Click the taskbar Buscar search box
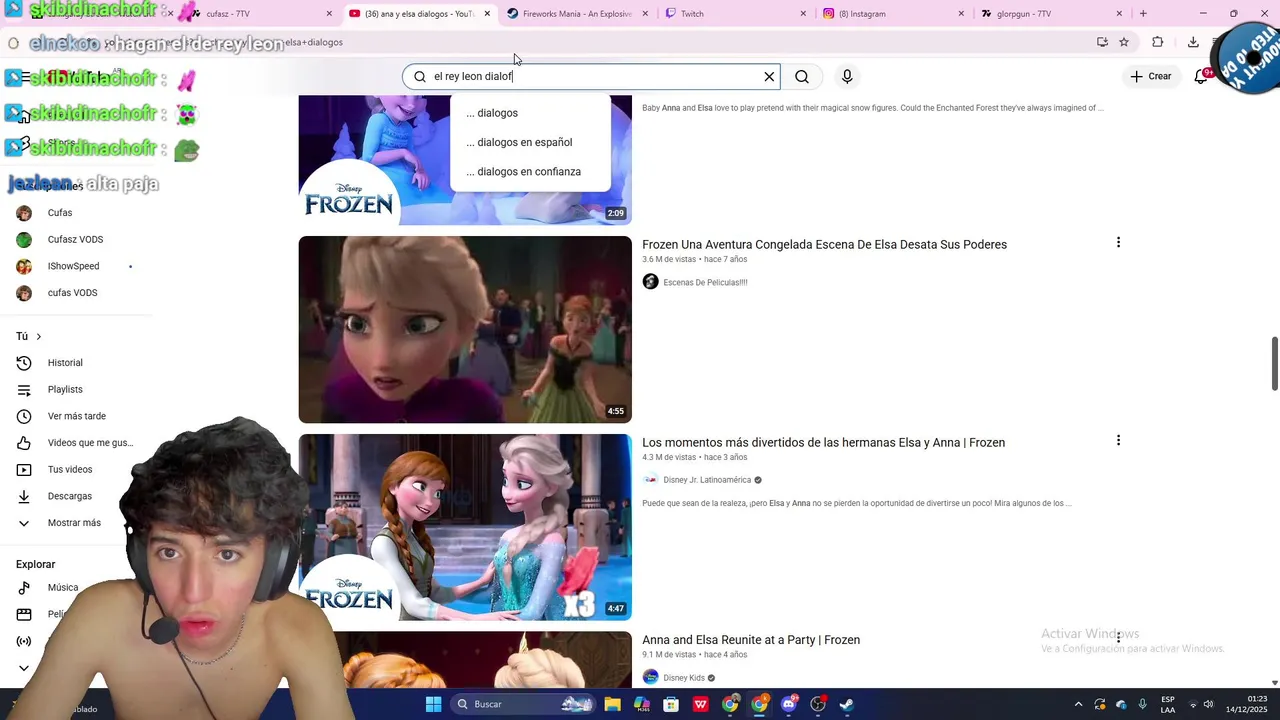This screenshot has width=1280, height=720. point(522,704)
